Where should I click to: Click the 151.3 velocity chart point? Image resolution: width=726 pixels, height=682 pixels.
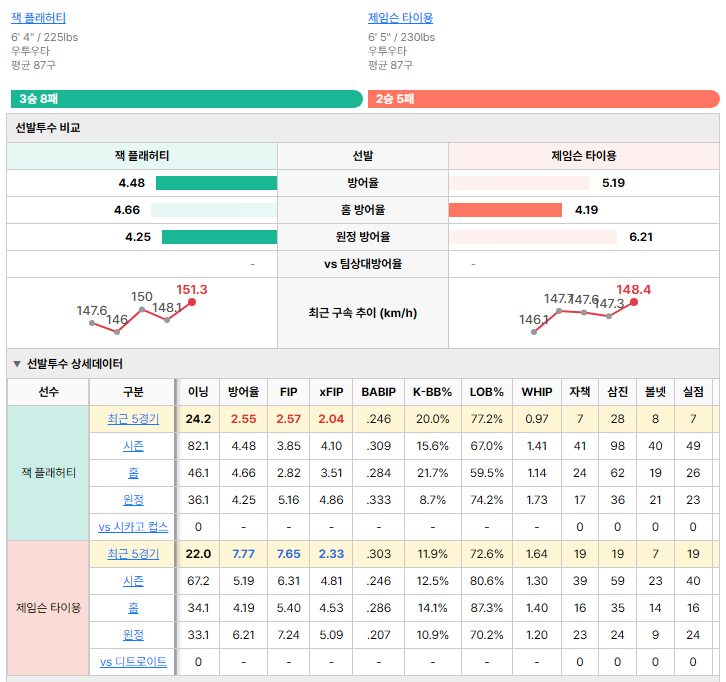[192, 302]
